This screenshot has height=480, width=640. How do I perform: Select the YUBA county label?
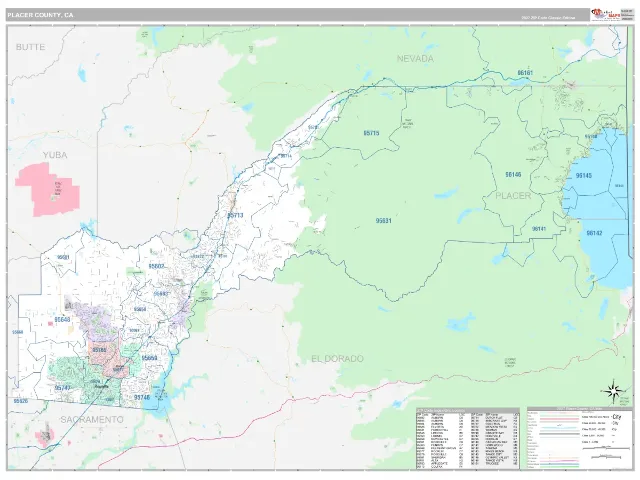coord(55,155)
